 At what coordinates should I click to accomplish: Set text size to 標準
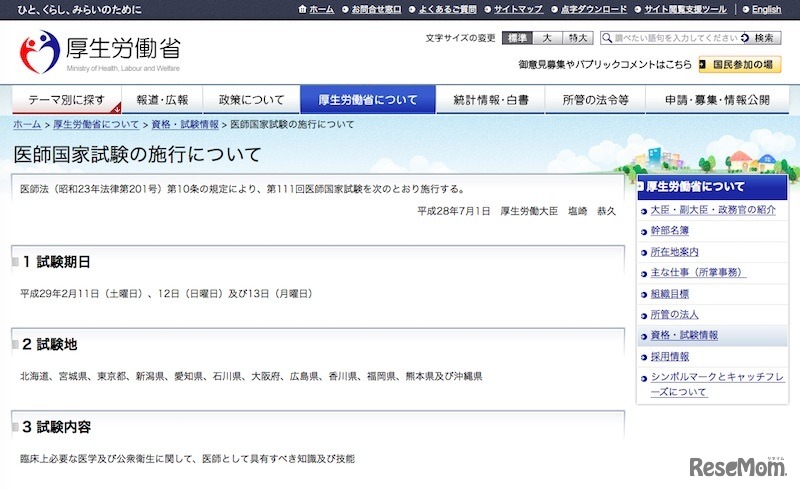517,38
